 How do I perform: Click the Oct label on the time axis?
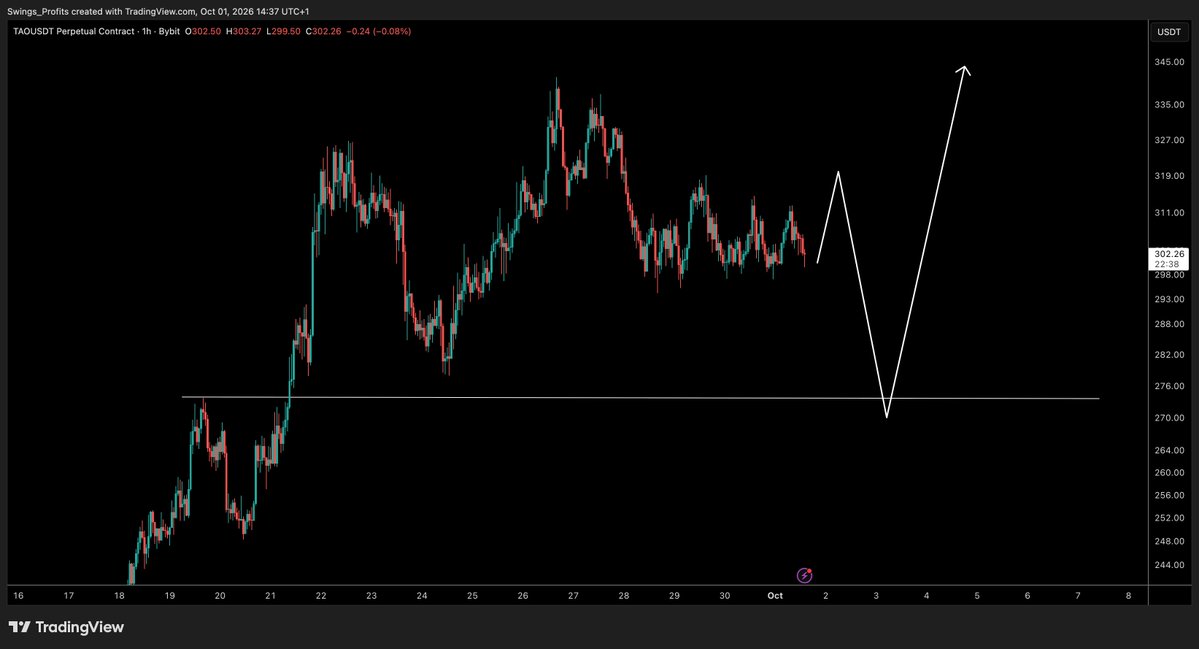coord(775,595)
